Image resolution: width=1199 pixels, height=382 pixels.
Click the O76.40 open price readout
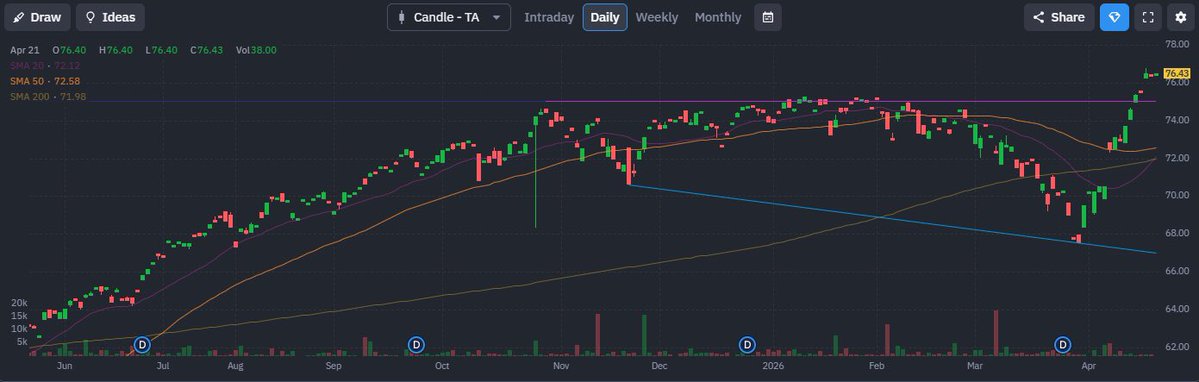(70, 50)
